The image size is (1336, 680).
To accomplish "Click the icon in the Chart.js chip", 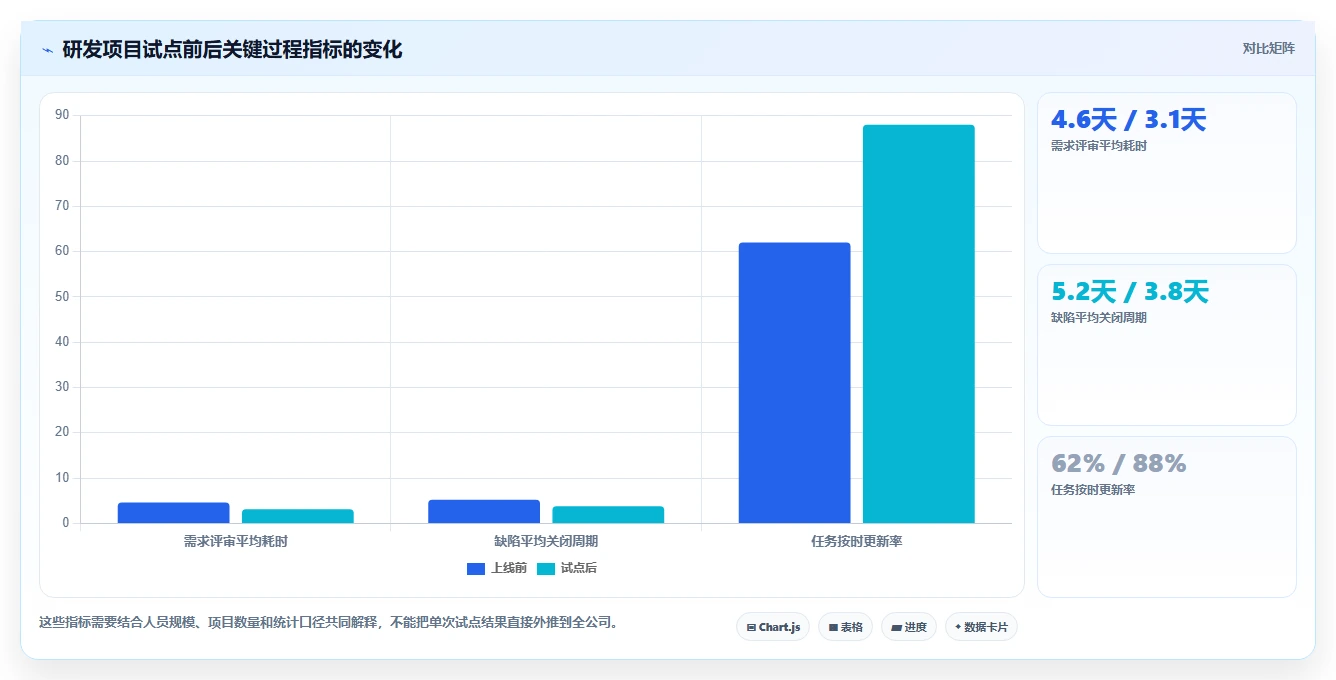I will [x=751, y=628].
